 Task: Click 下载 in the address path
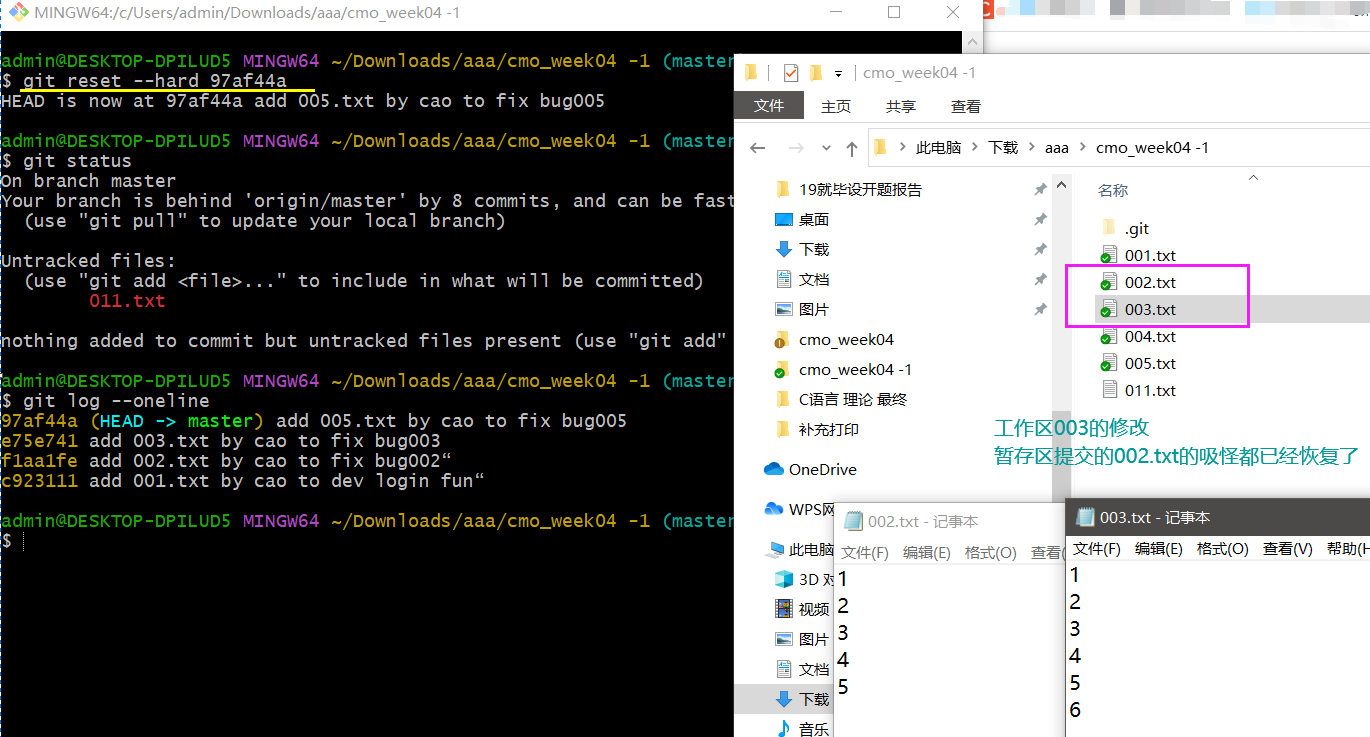pos(1003,148)
